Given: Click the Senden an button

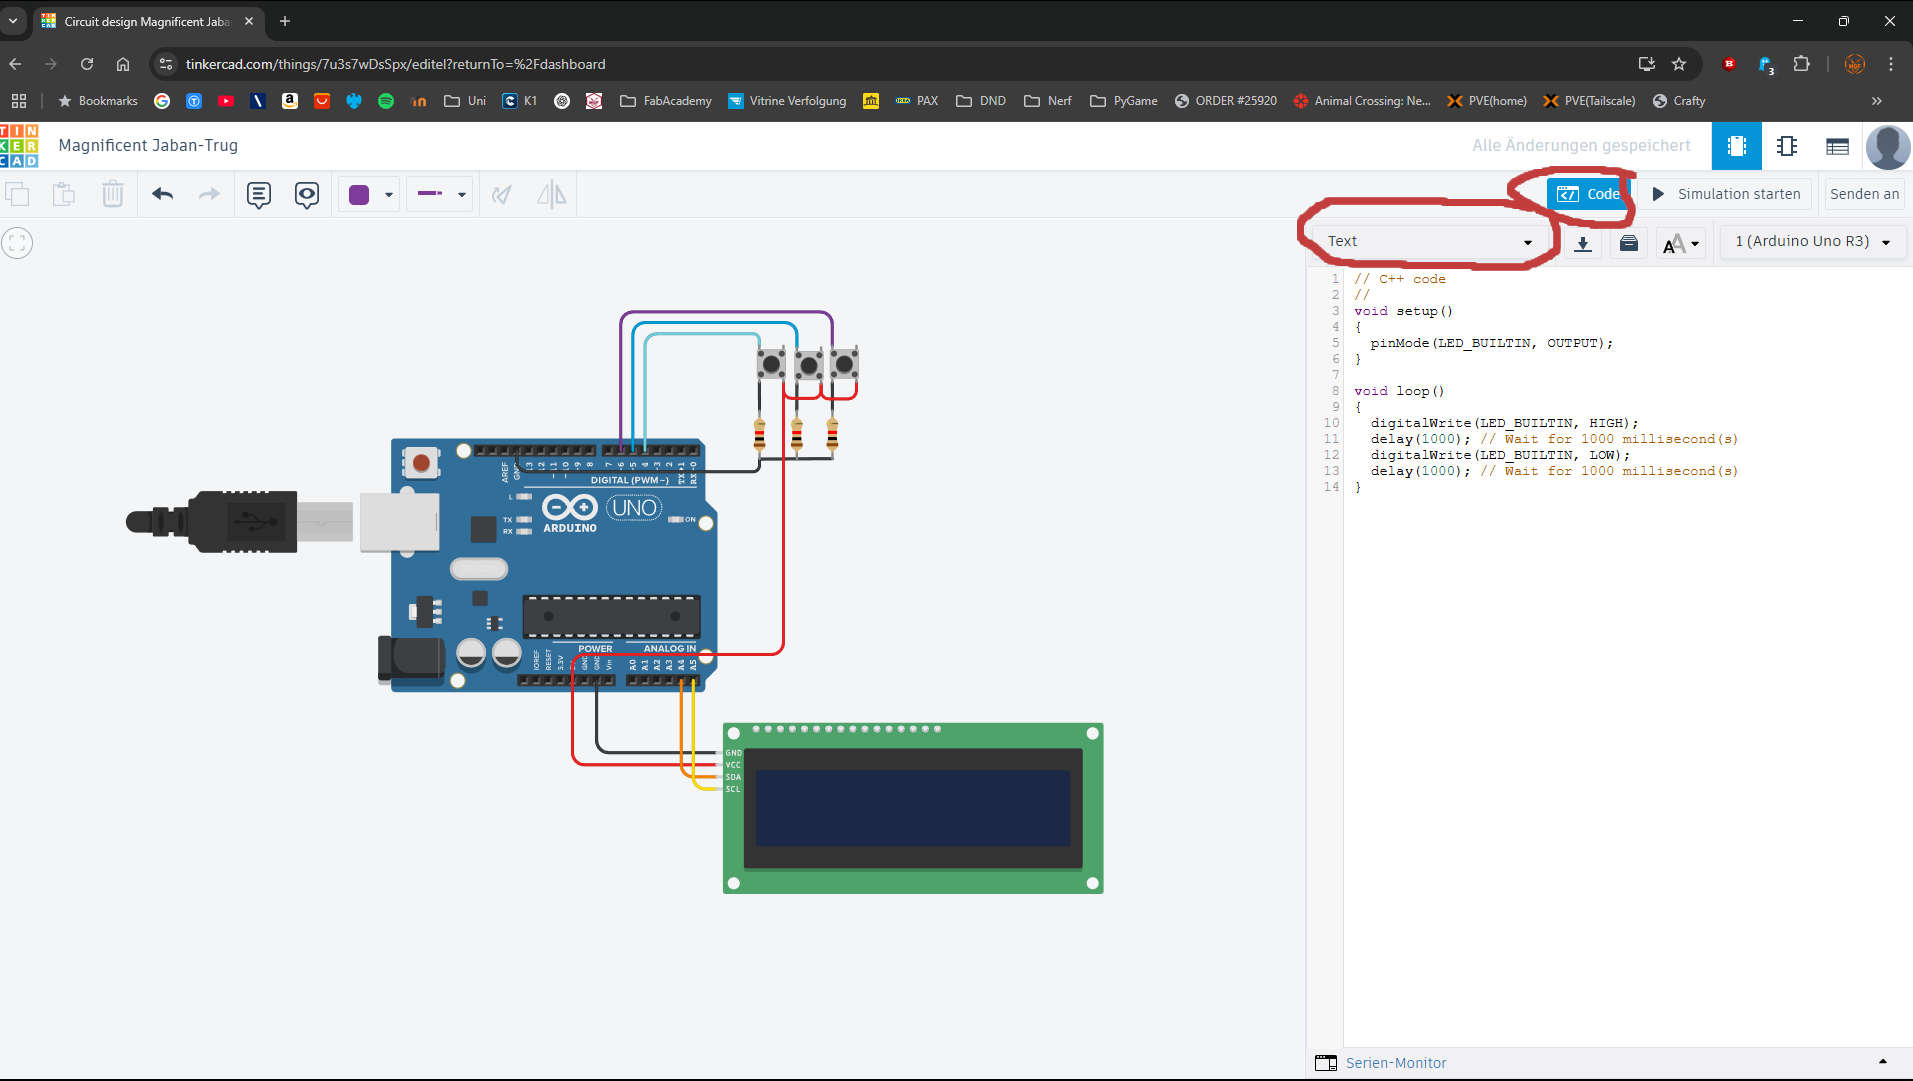Looking at the screenshot, I should point(1864,194).
